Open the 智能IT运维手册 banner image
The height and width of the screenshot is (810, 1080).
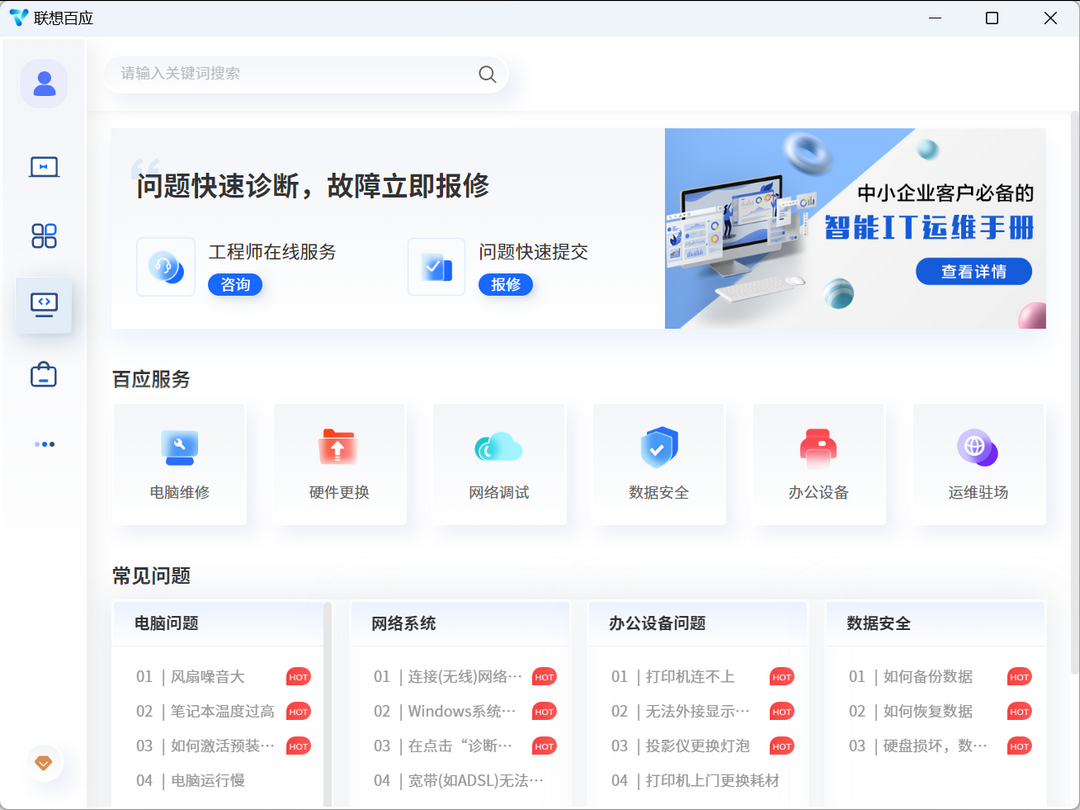click(x=855, y=228)
